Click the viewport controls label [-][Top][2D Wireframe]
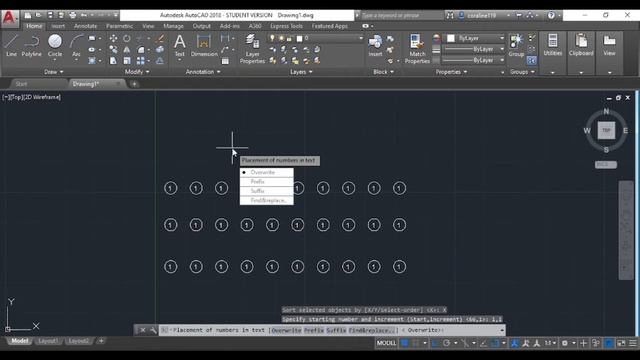This screenshot has height=360, width=640. pyautogui.click(x=31, y=97)
